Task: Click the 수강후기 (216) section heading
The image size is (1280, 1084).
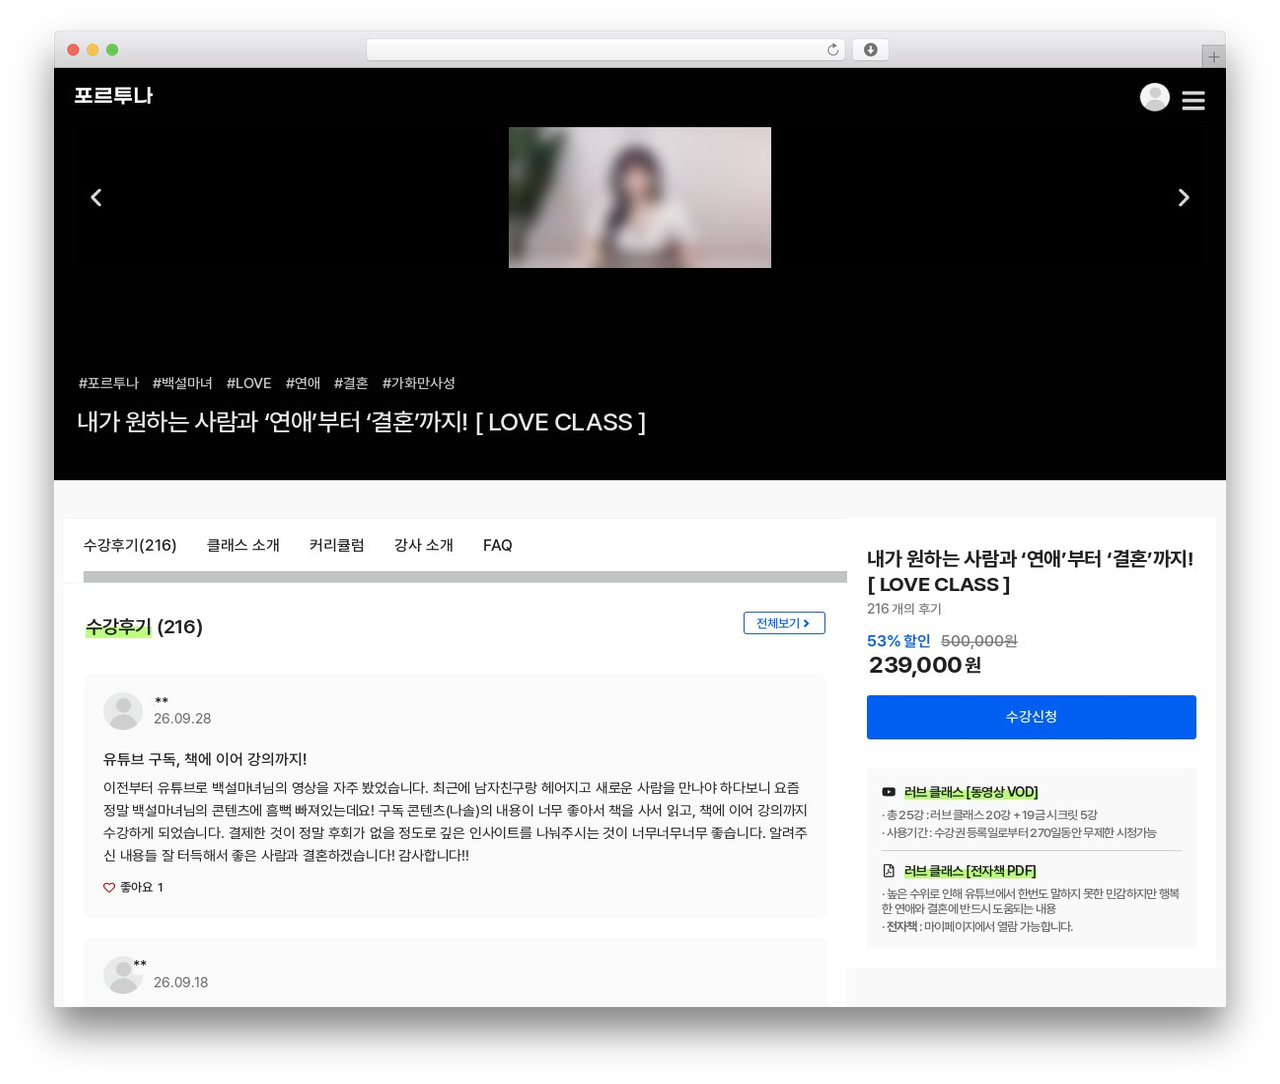Action: tap(144, 627)
